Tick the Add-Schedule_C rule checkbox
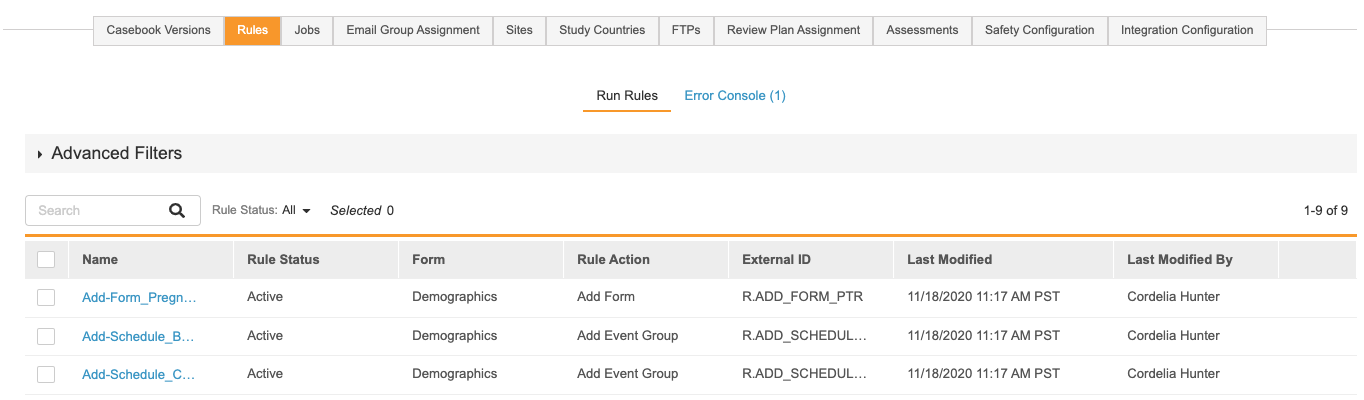1364x400 pixels. coord(46,374)
